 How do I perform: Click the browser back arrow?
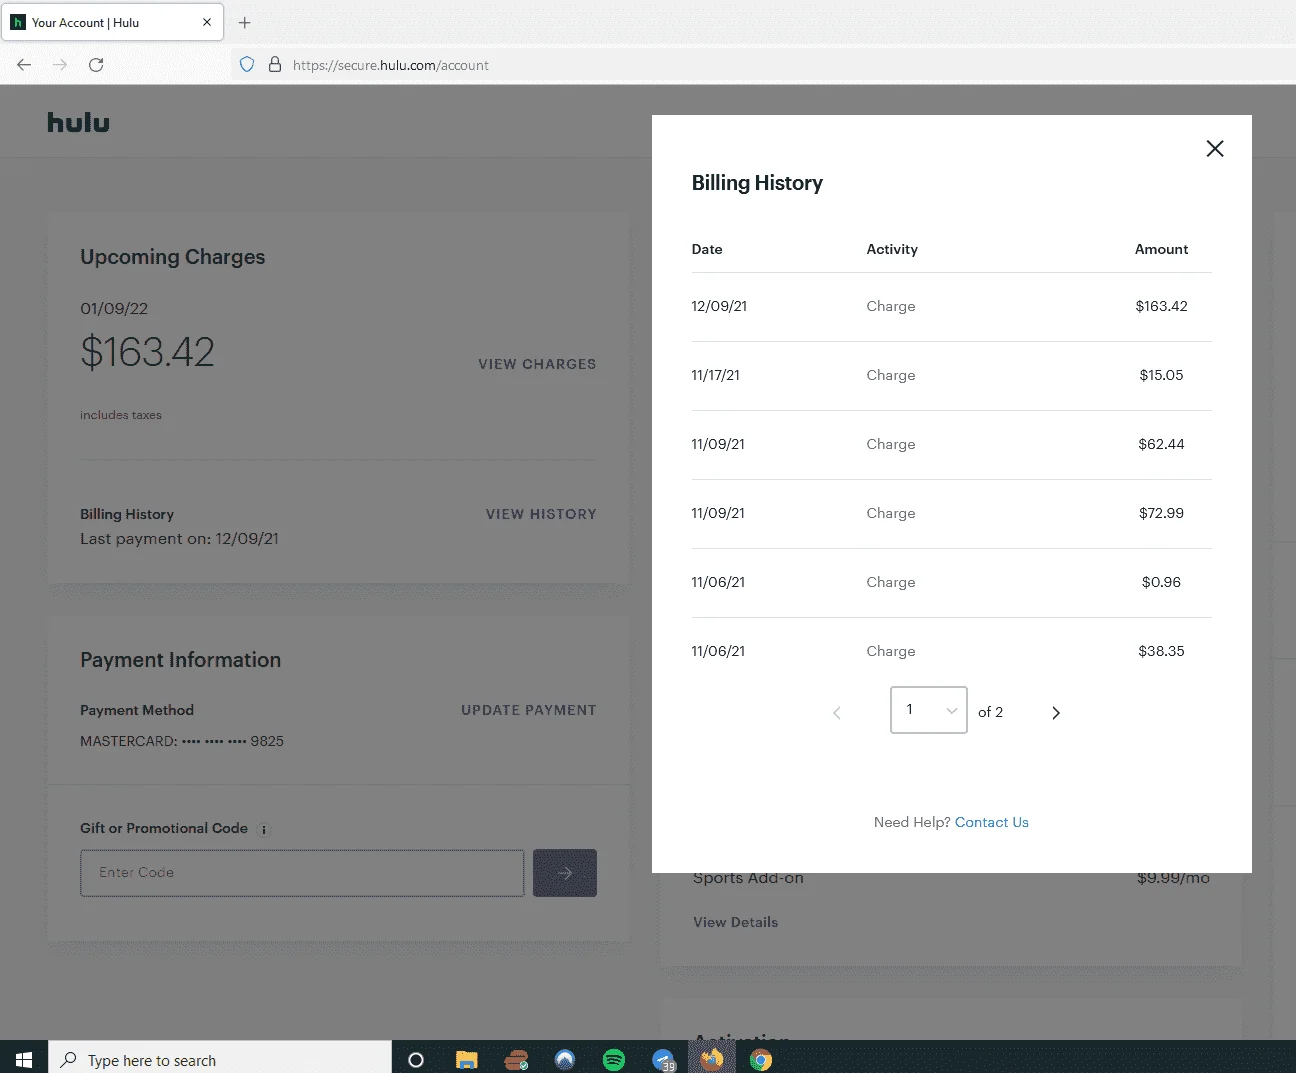(x=24, y=65)
